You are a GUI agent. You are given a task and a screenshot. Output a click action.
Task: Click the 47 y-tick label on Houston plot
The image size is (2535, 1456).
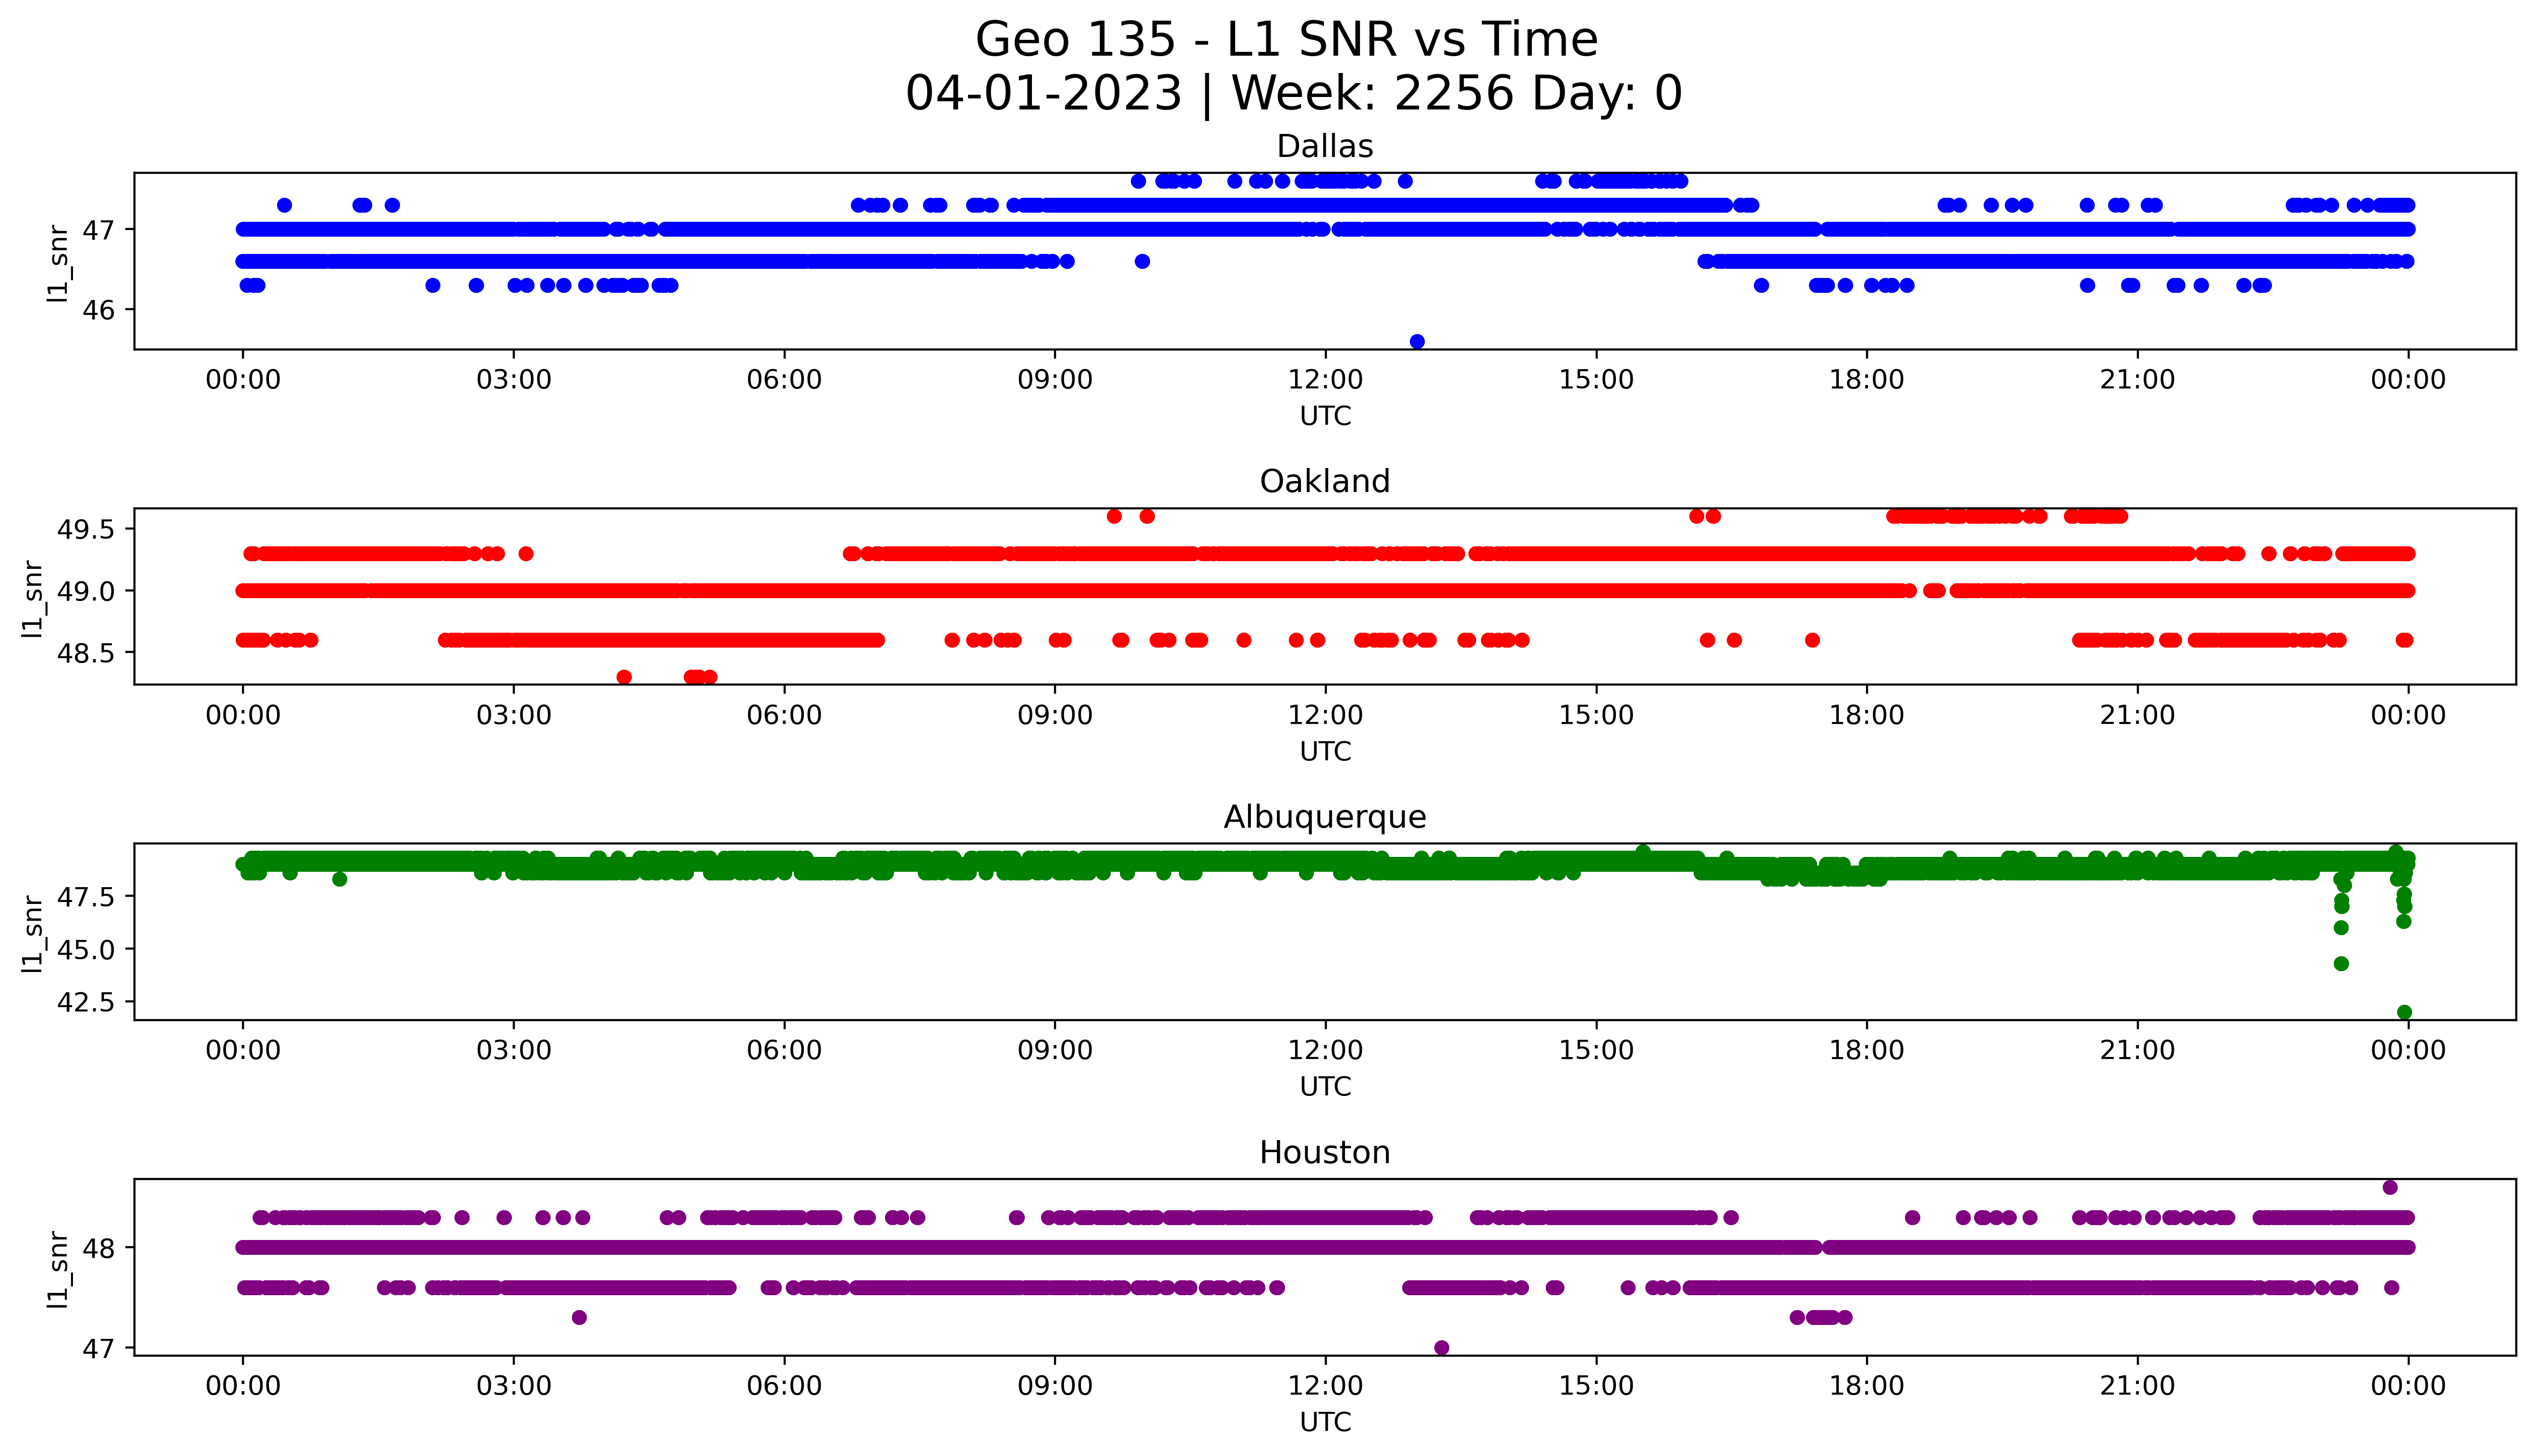pos(99,1348)
